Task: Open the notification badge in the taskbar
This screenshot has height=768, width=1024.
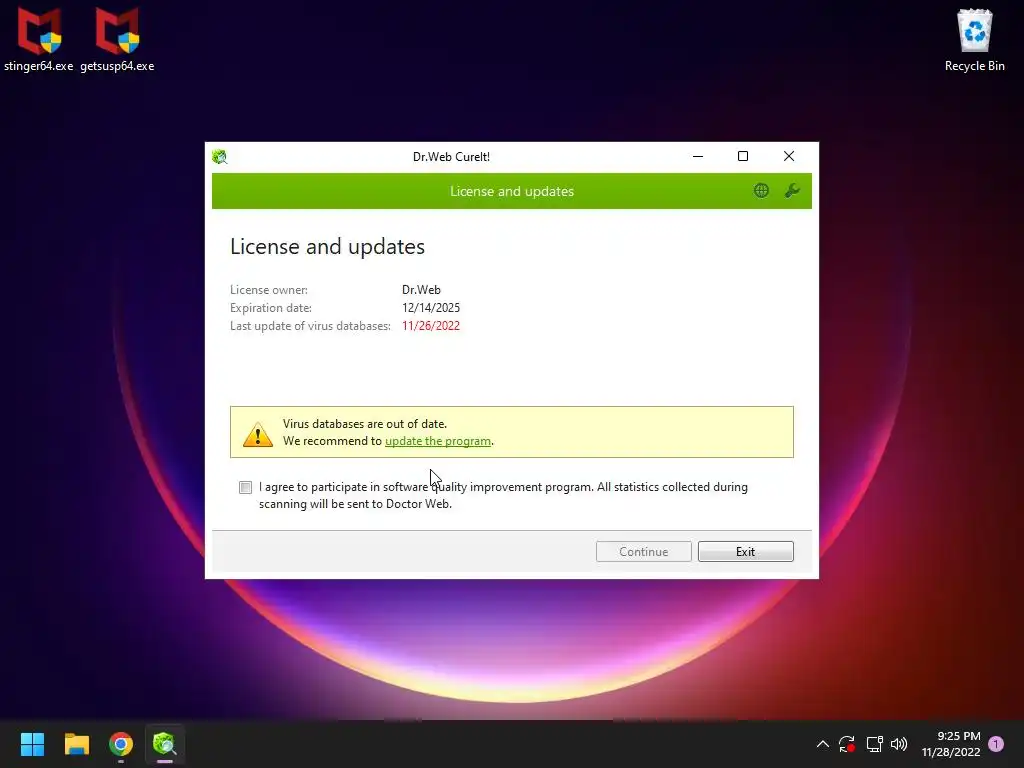Action: pos(996,744)
